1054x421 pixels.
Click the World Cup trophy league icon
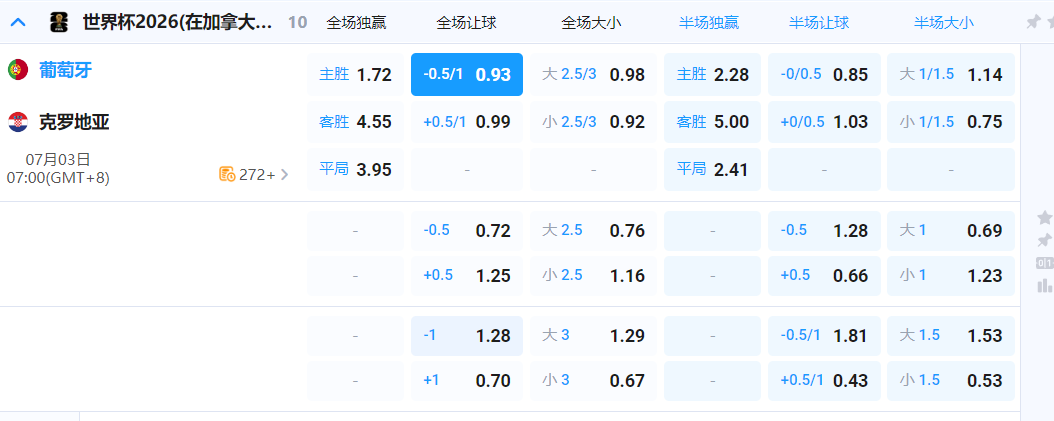point(59,22)
